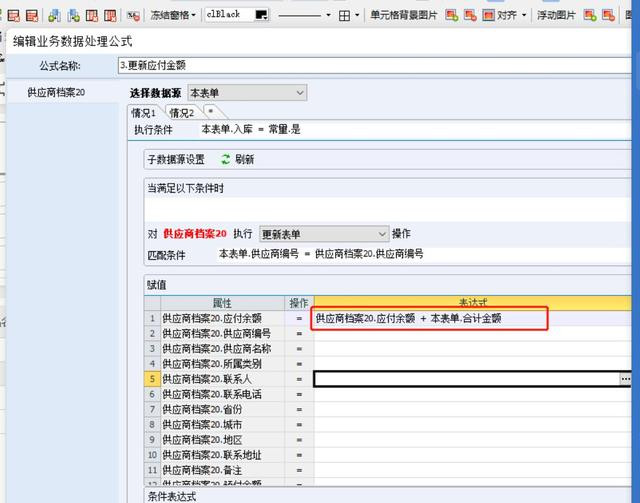Click the second red table delete icon

[31, 16]
